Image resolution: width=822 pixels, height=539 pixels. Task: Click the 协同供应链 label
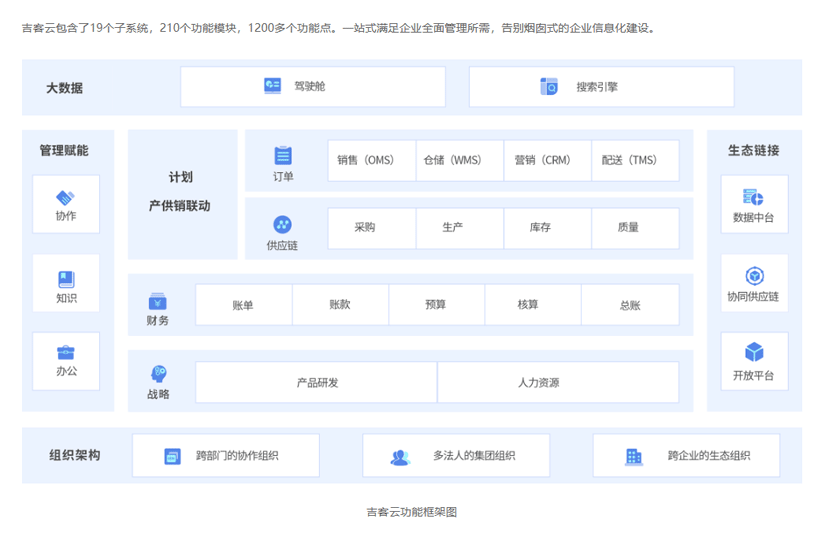pyautogui.click(x=753, y=297)
